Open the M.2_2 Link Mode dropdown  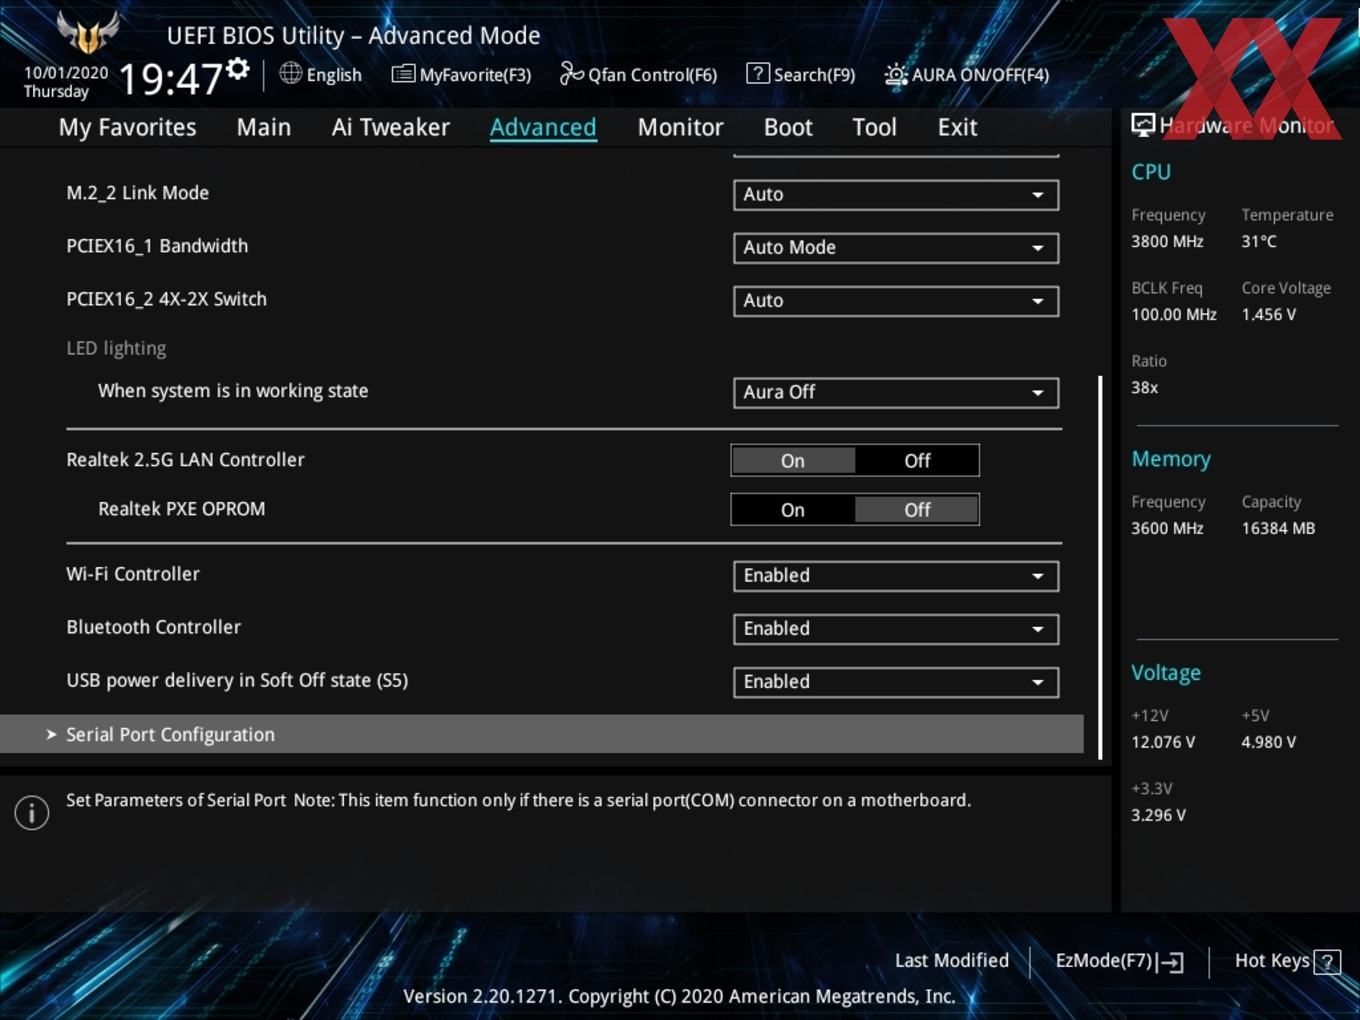click(x=896, y=195)
